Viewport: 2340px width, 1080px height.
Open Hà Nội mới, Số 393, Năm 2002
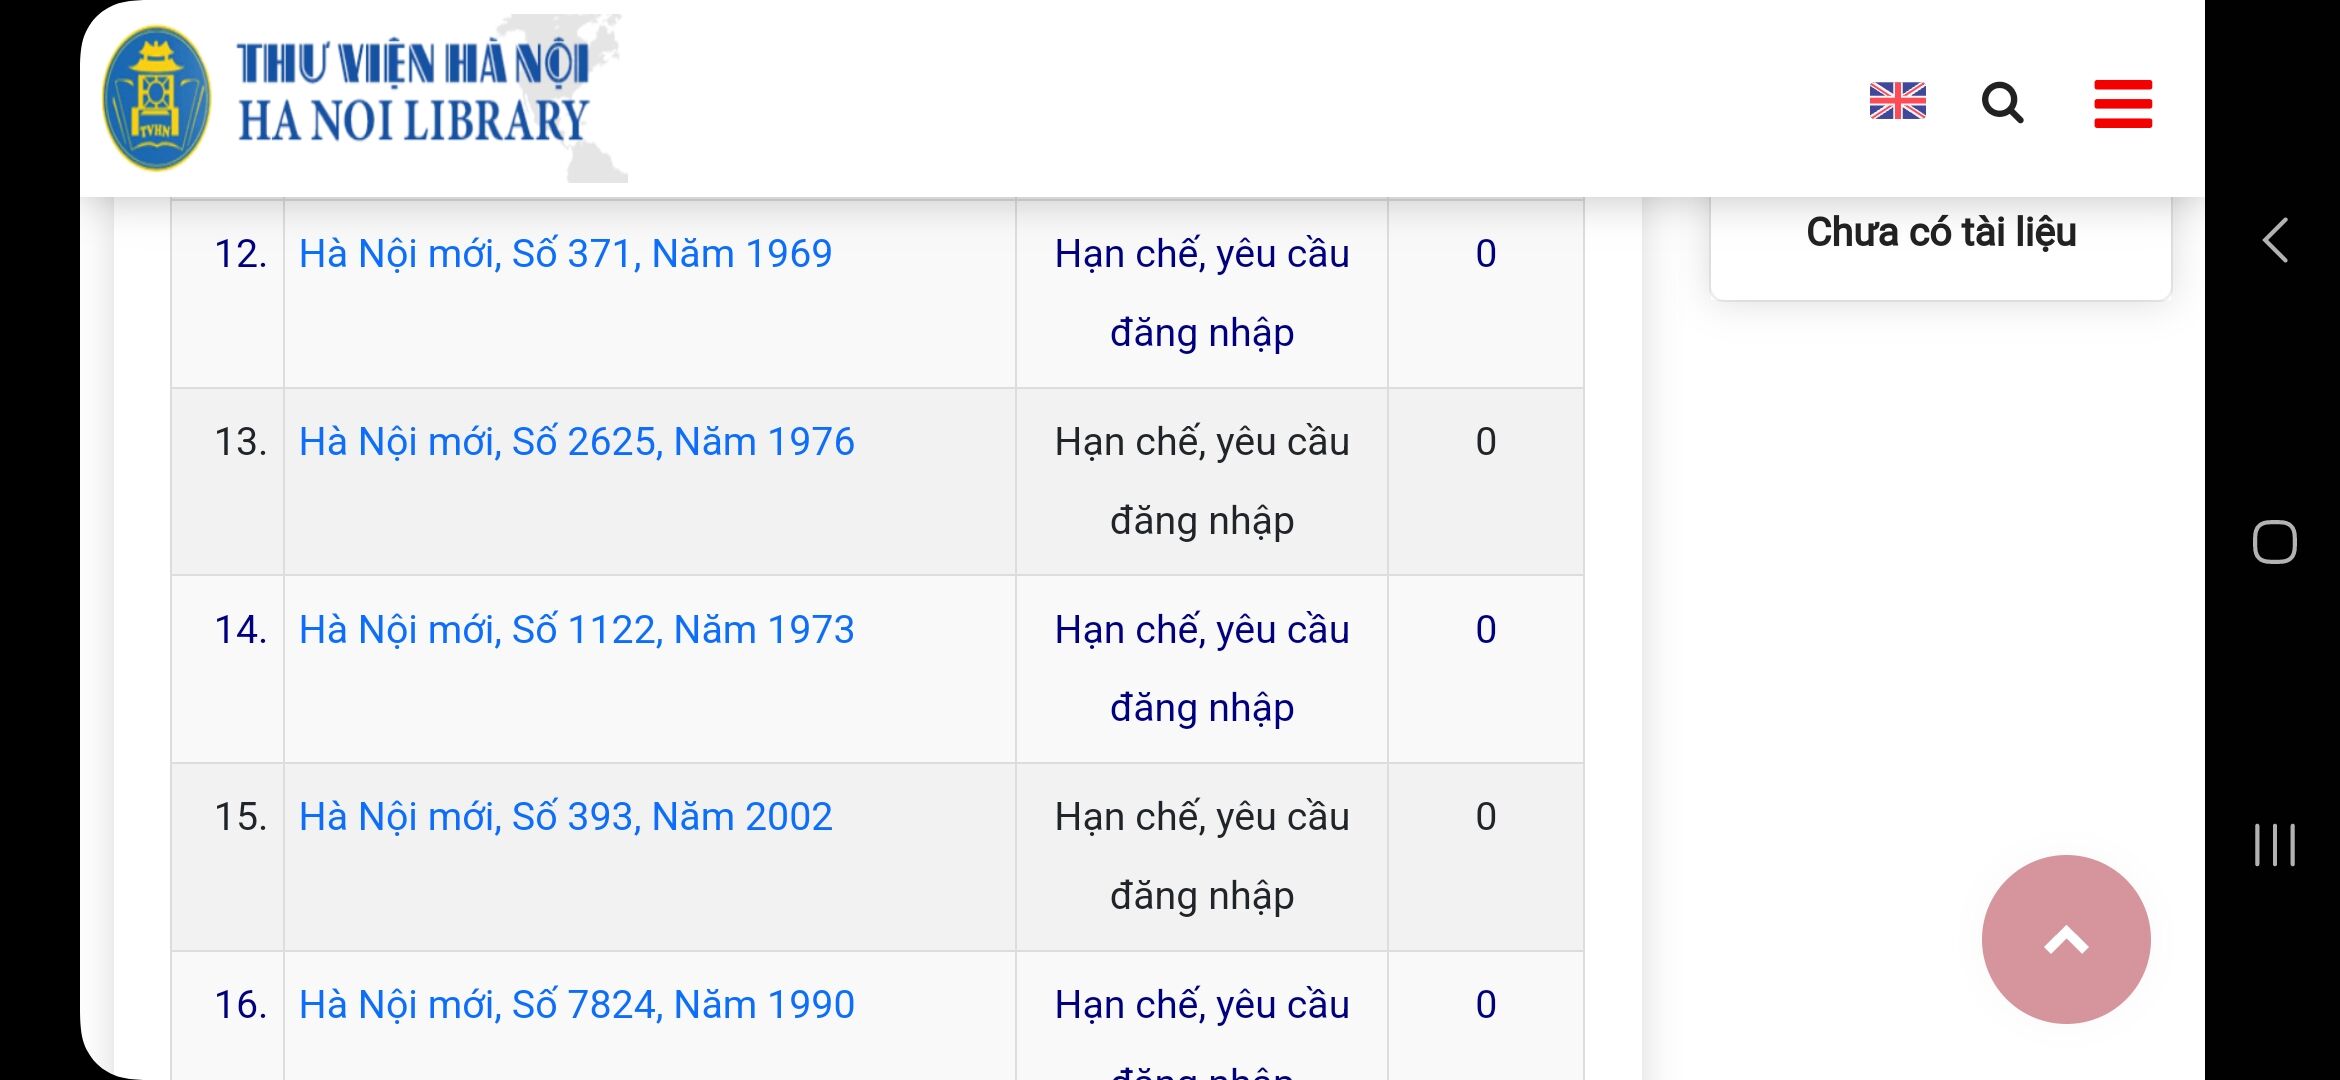pyautogui.click(x=565, y=817)
